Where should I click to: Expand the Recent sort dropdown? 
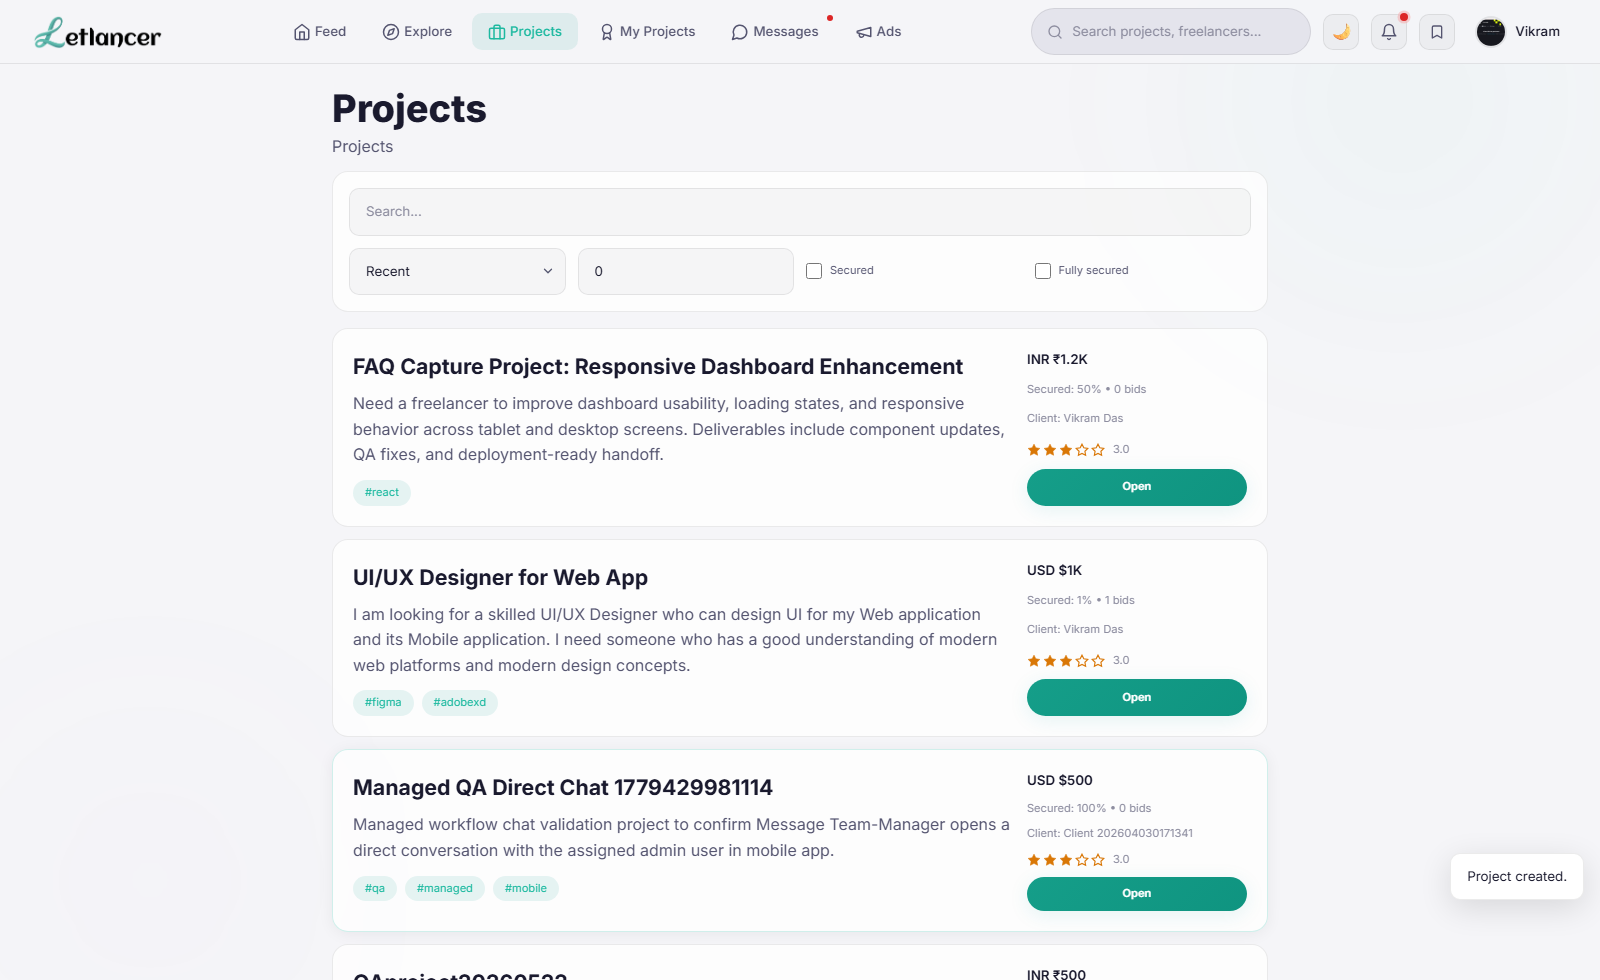[457, 271]
